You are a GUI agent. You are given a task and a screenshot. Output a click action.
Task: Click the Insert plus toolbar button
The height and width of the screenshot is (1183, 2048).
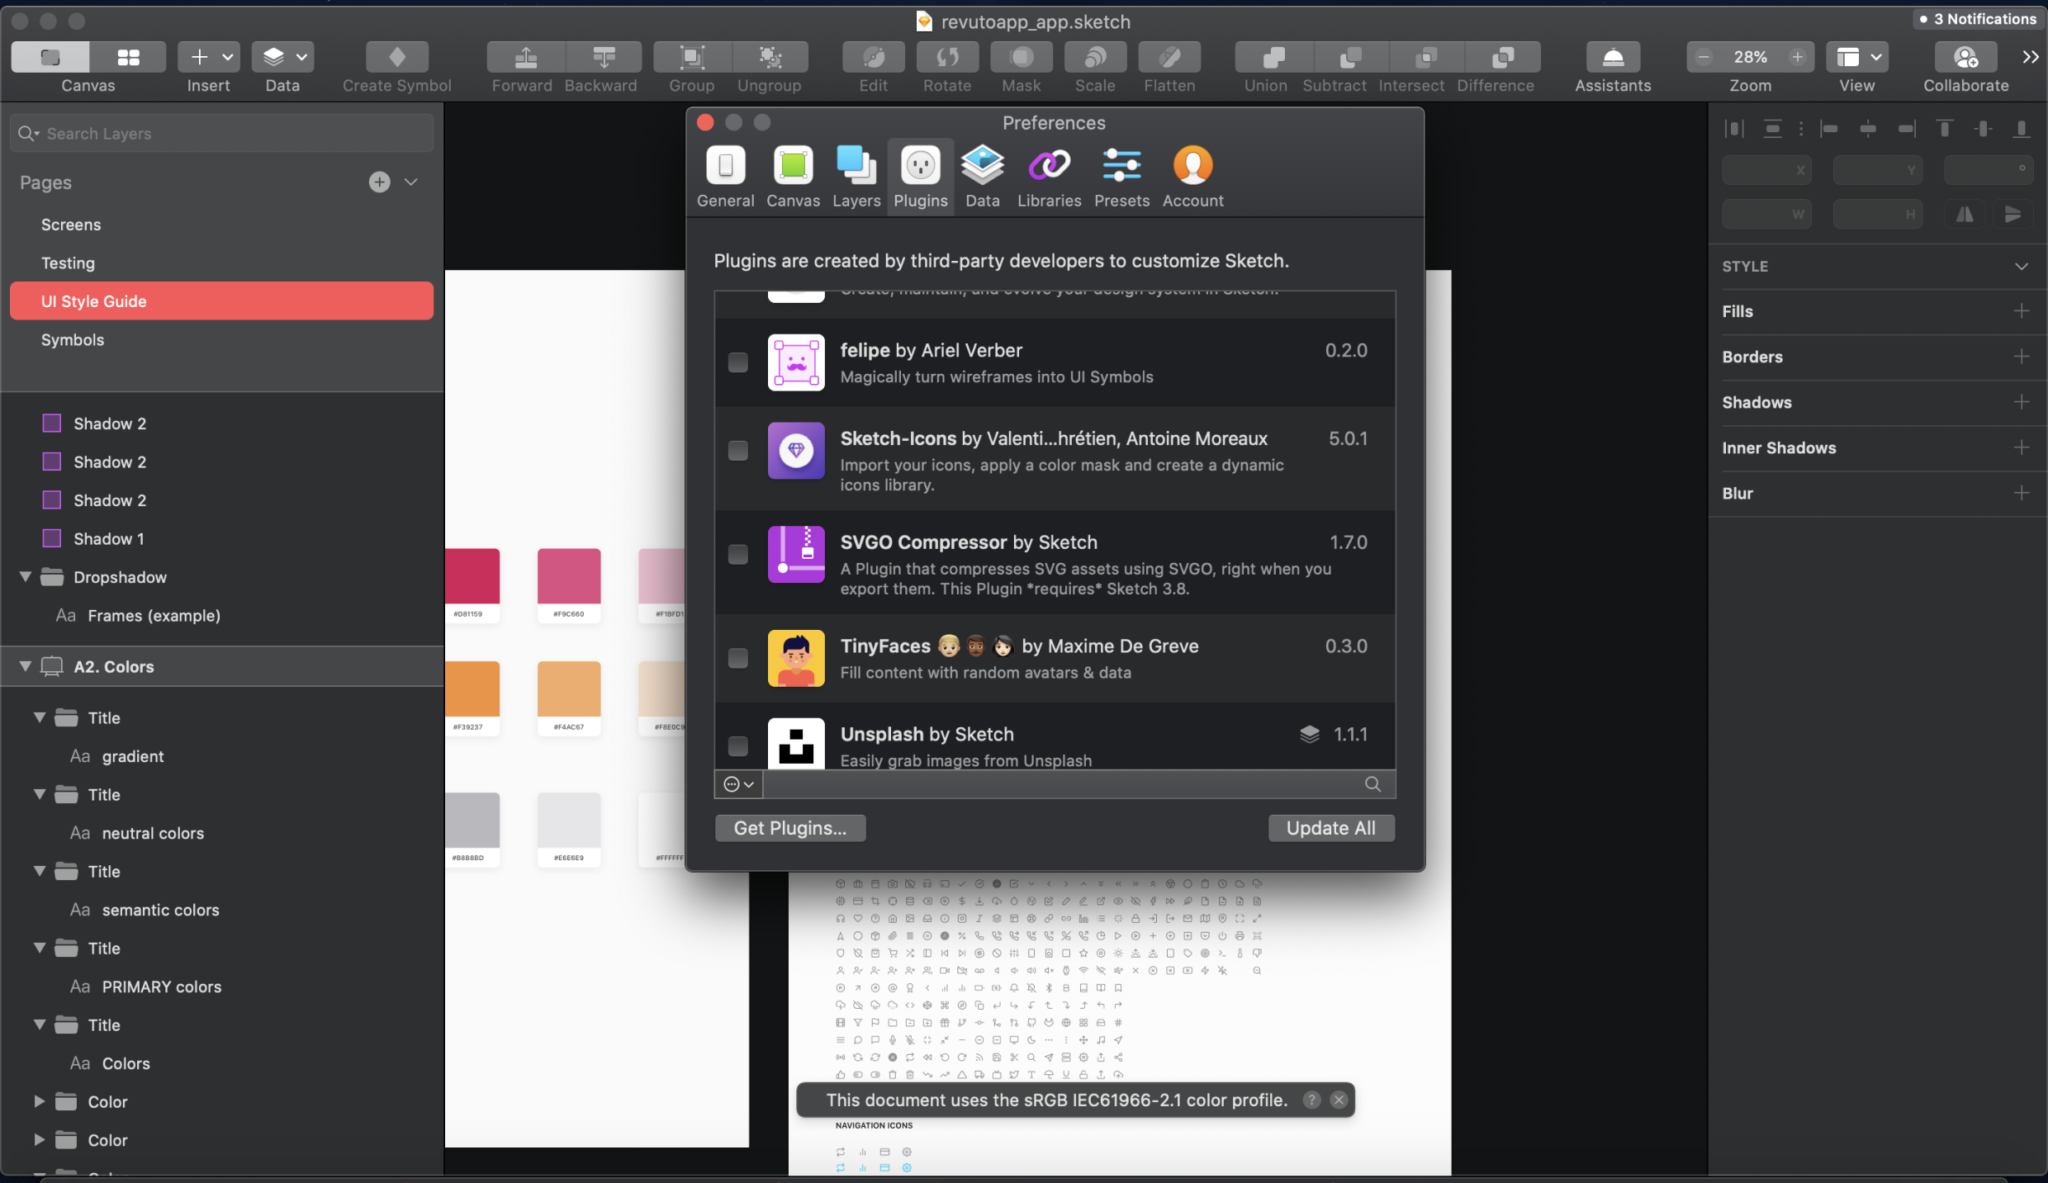(x=199, y=57)
